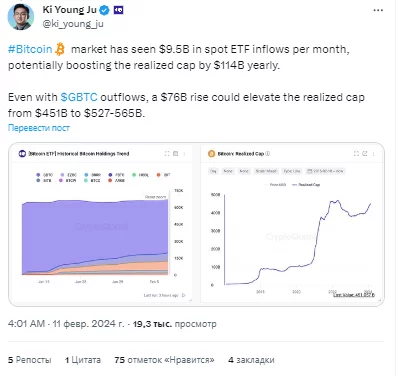
Task: Open the #Bitcoin hashtag link
Action: pos(30,49)
